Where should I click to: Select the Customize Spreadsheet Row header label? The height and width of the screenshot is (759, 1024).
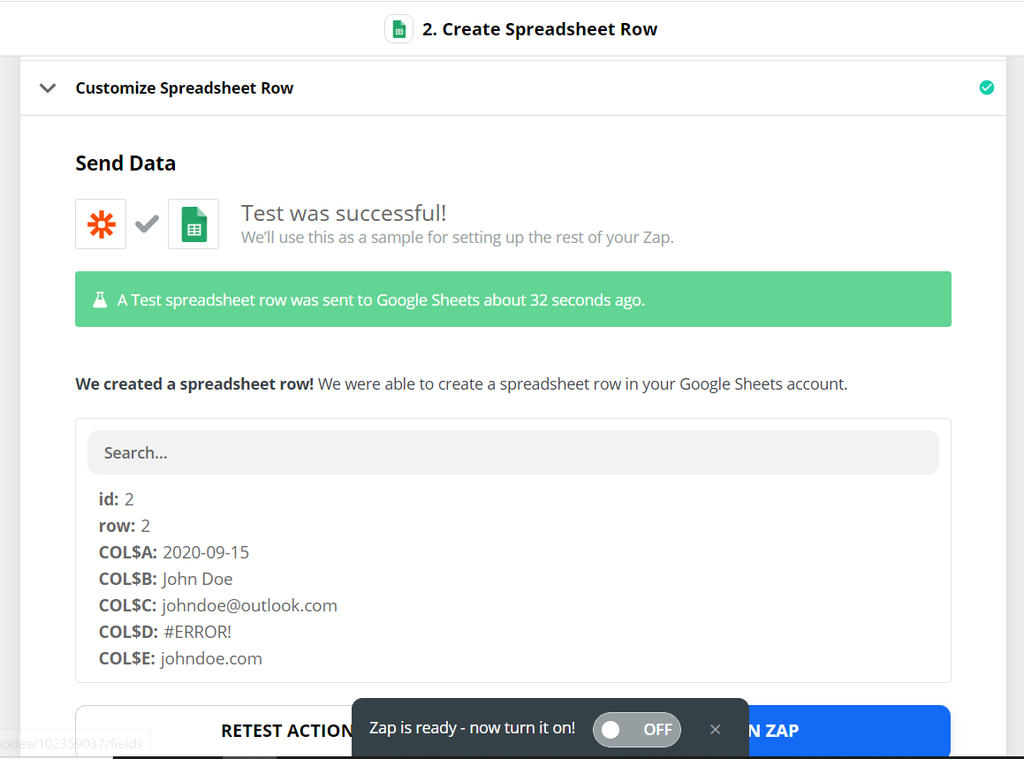pos(184,88)
